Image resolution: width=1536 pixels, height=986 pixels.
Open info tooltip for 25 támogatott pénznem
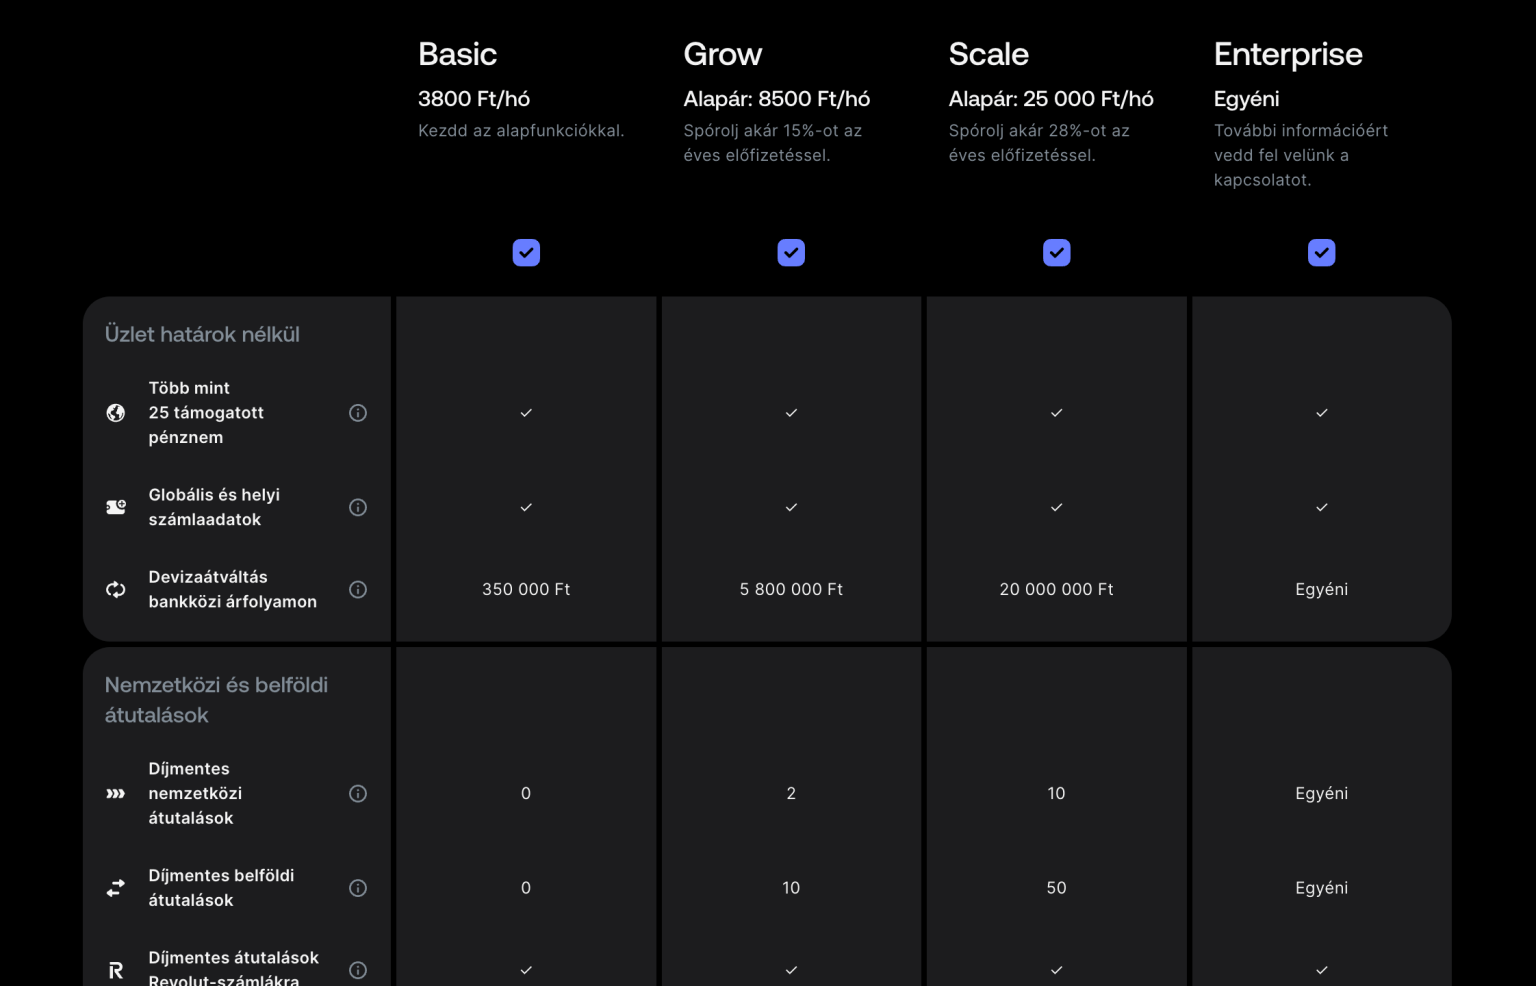click(x=358, y=413)
